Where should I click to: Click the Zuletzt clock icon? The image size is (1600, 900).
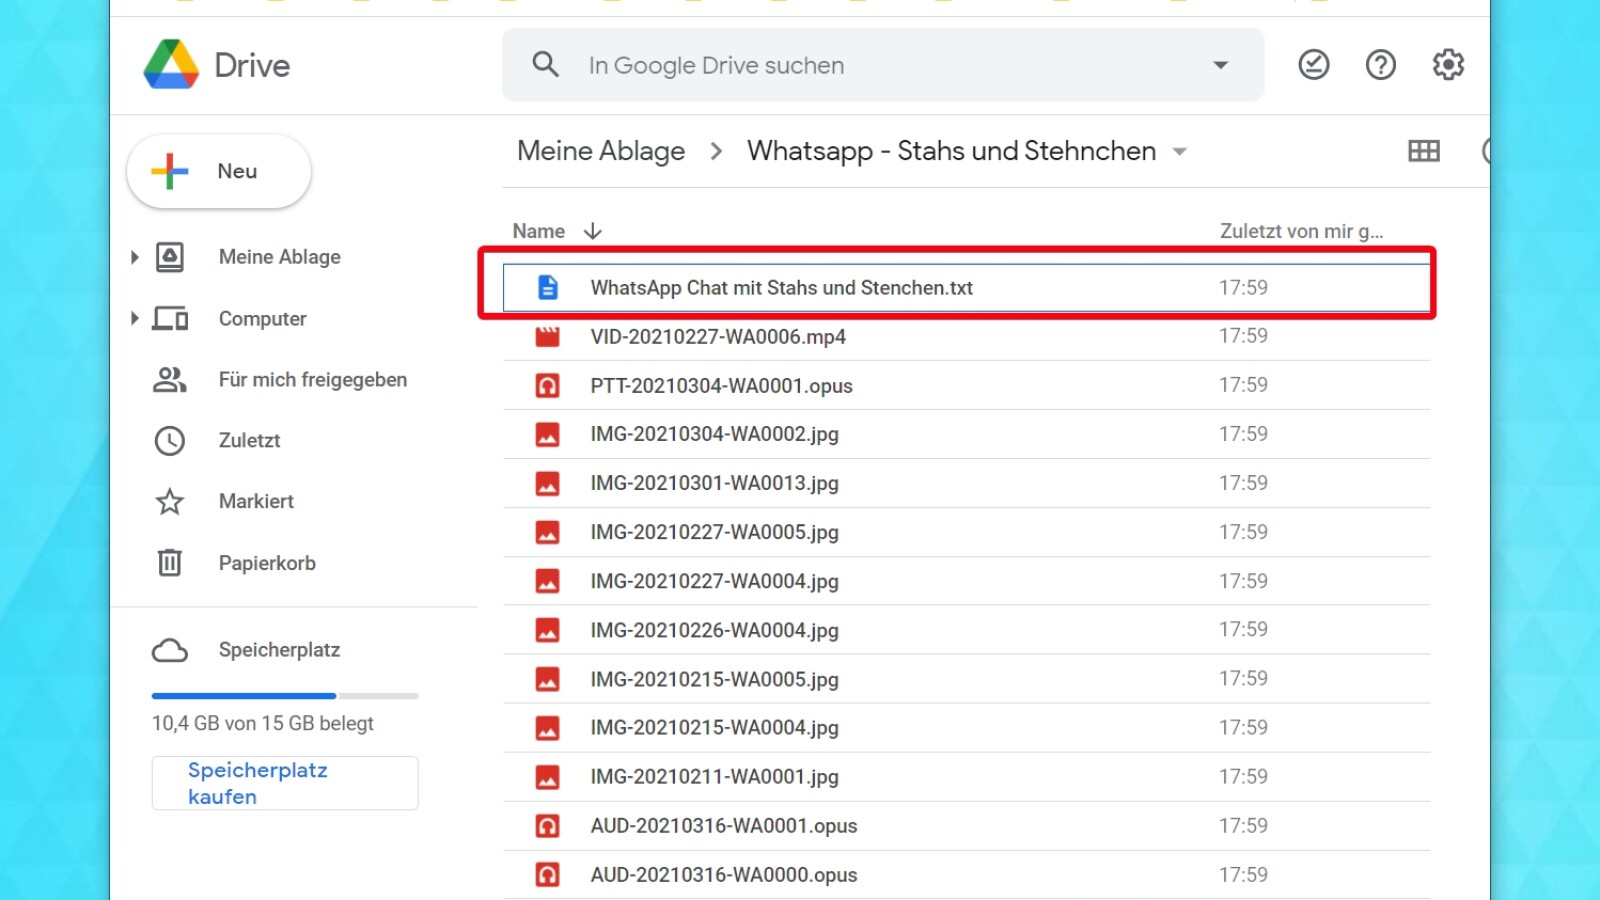(x=170, y=441)
